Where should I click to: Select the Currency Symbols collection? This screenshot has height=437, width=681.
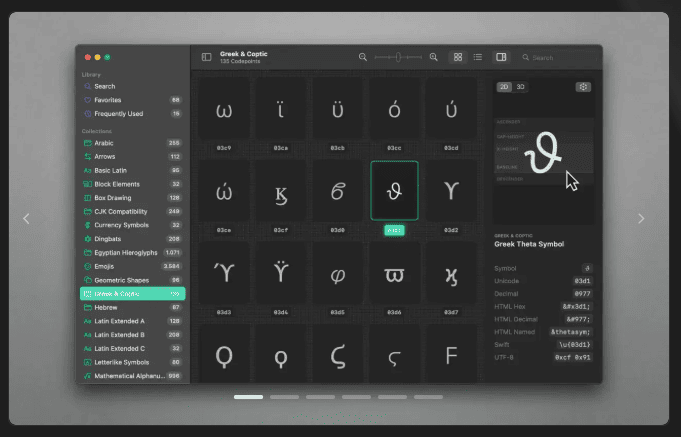point(132,225)
